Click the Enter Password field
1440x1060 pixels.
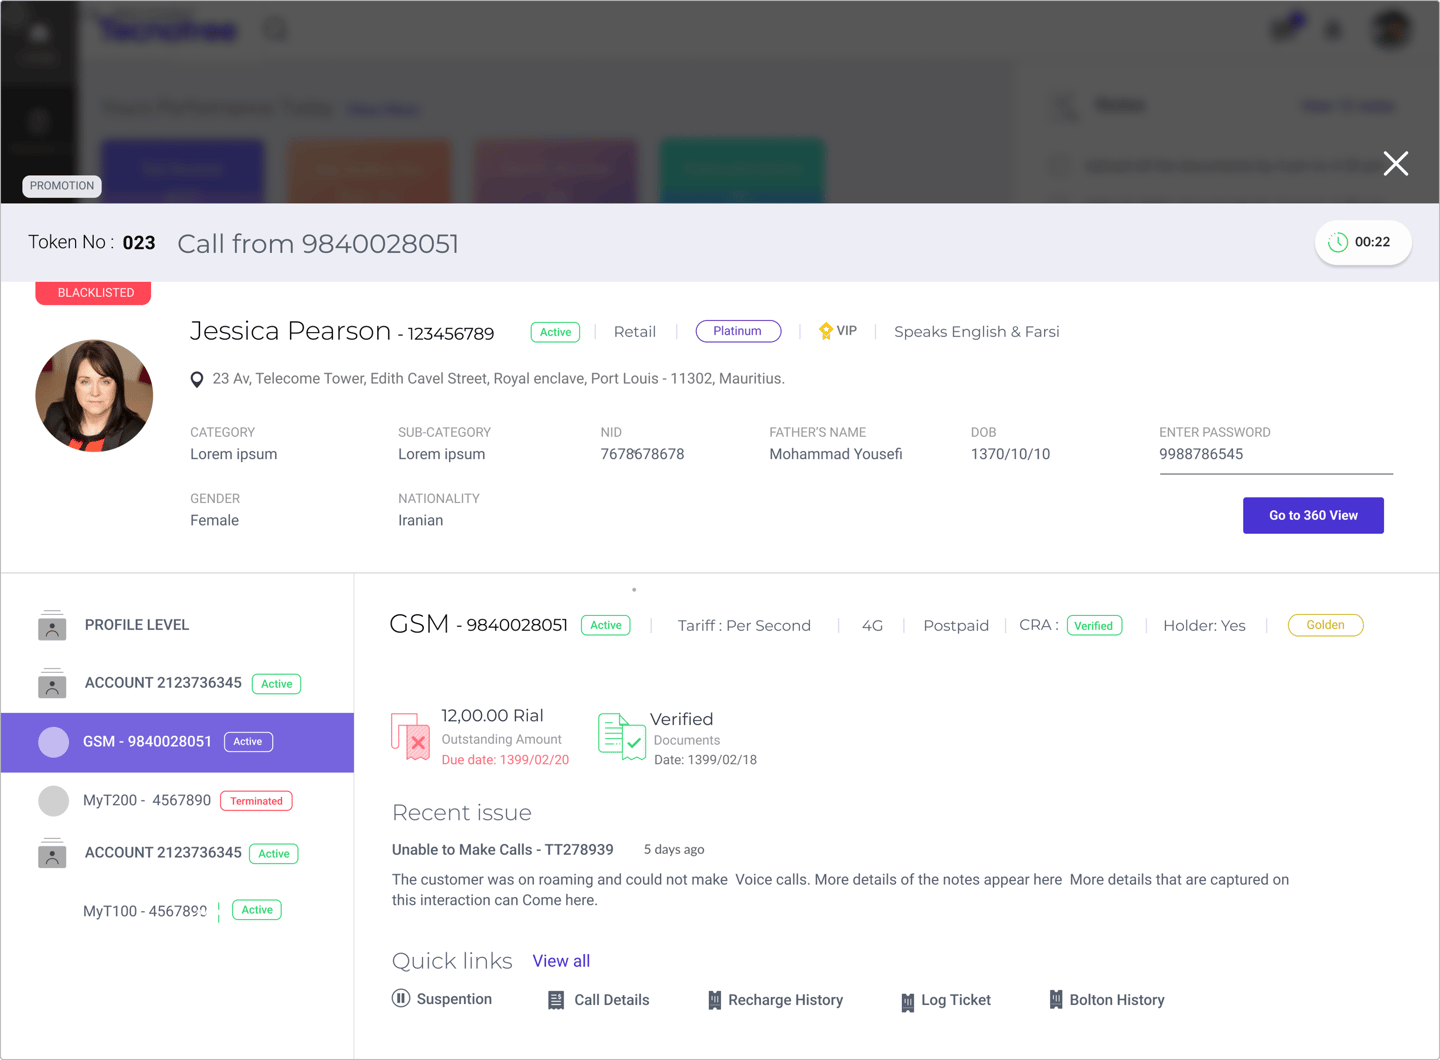[x=1275, y=455]
